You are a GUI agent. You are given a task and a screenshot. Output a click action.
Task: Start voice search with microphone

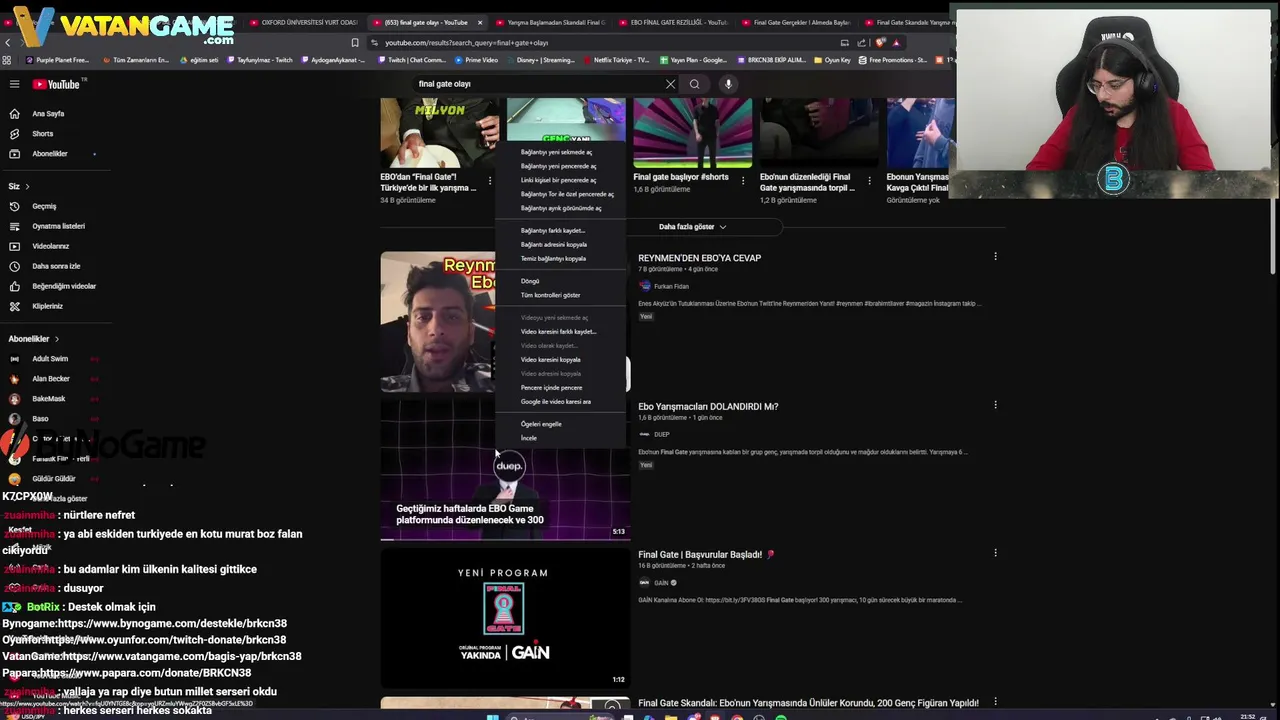728,84
